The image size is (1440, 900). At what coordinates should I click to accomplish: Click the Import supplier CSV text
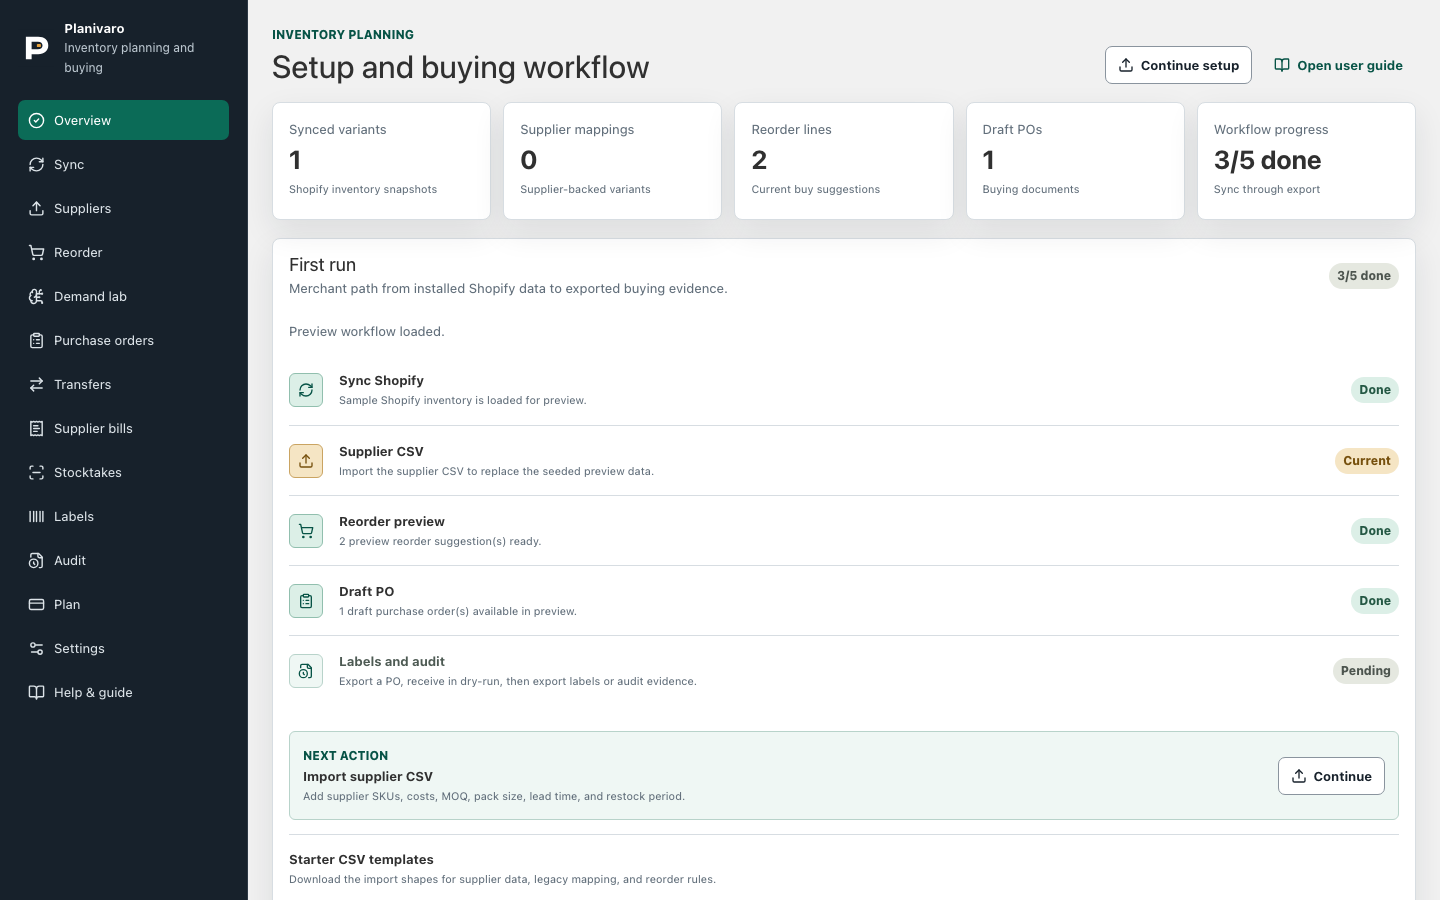368,777
